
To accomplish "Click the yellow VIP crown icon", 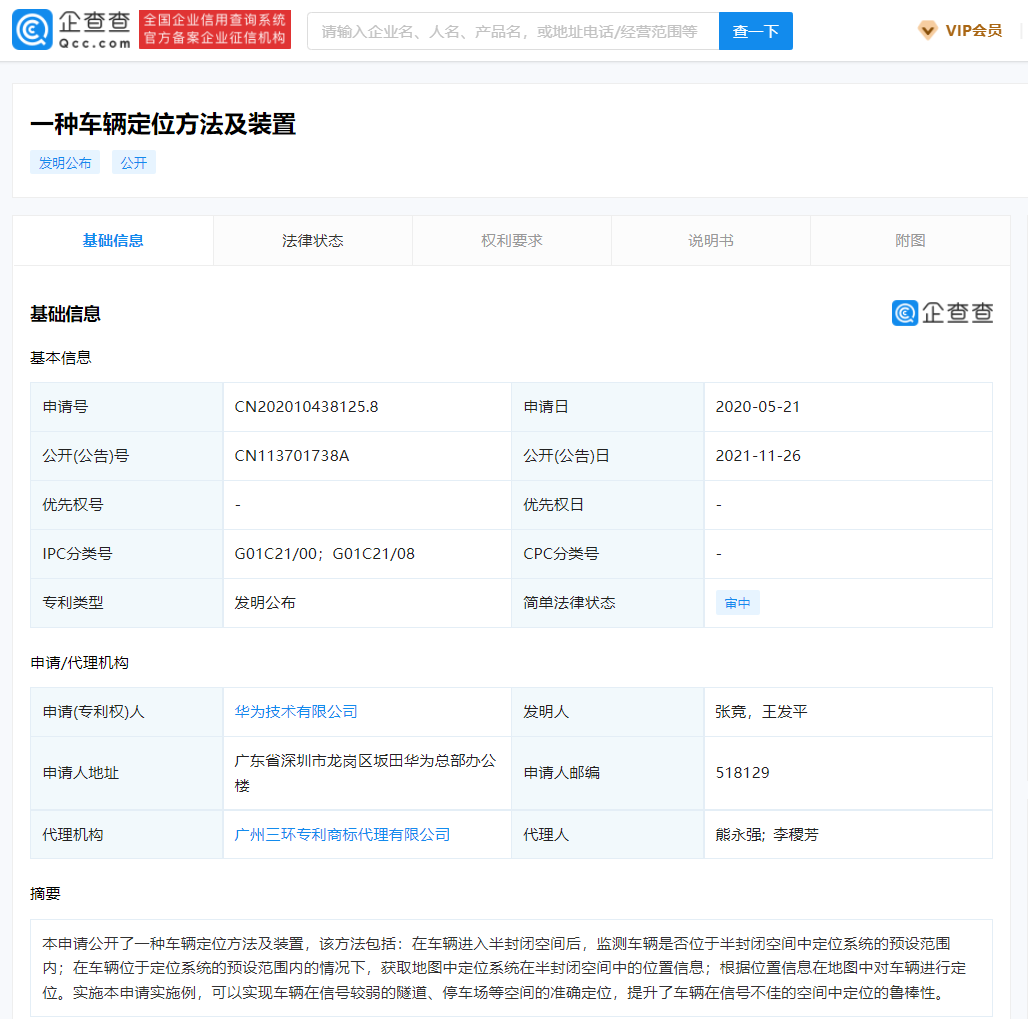I will [x=927, y=30].
